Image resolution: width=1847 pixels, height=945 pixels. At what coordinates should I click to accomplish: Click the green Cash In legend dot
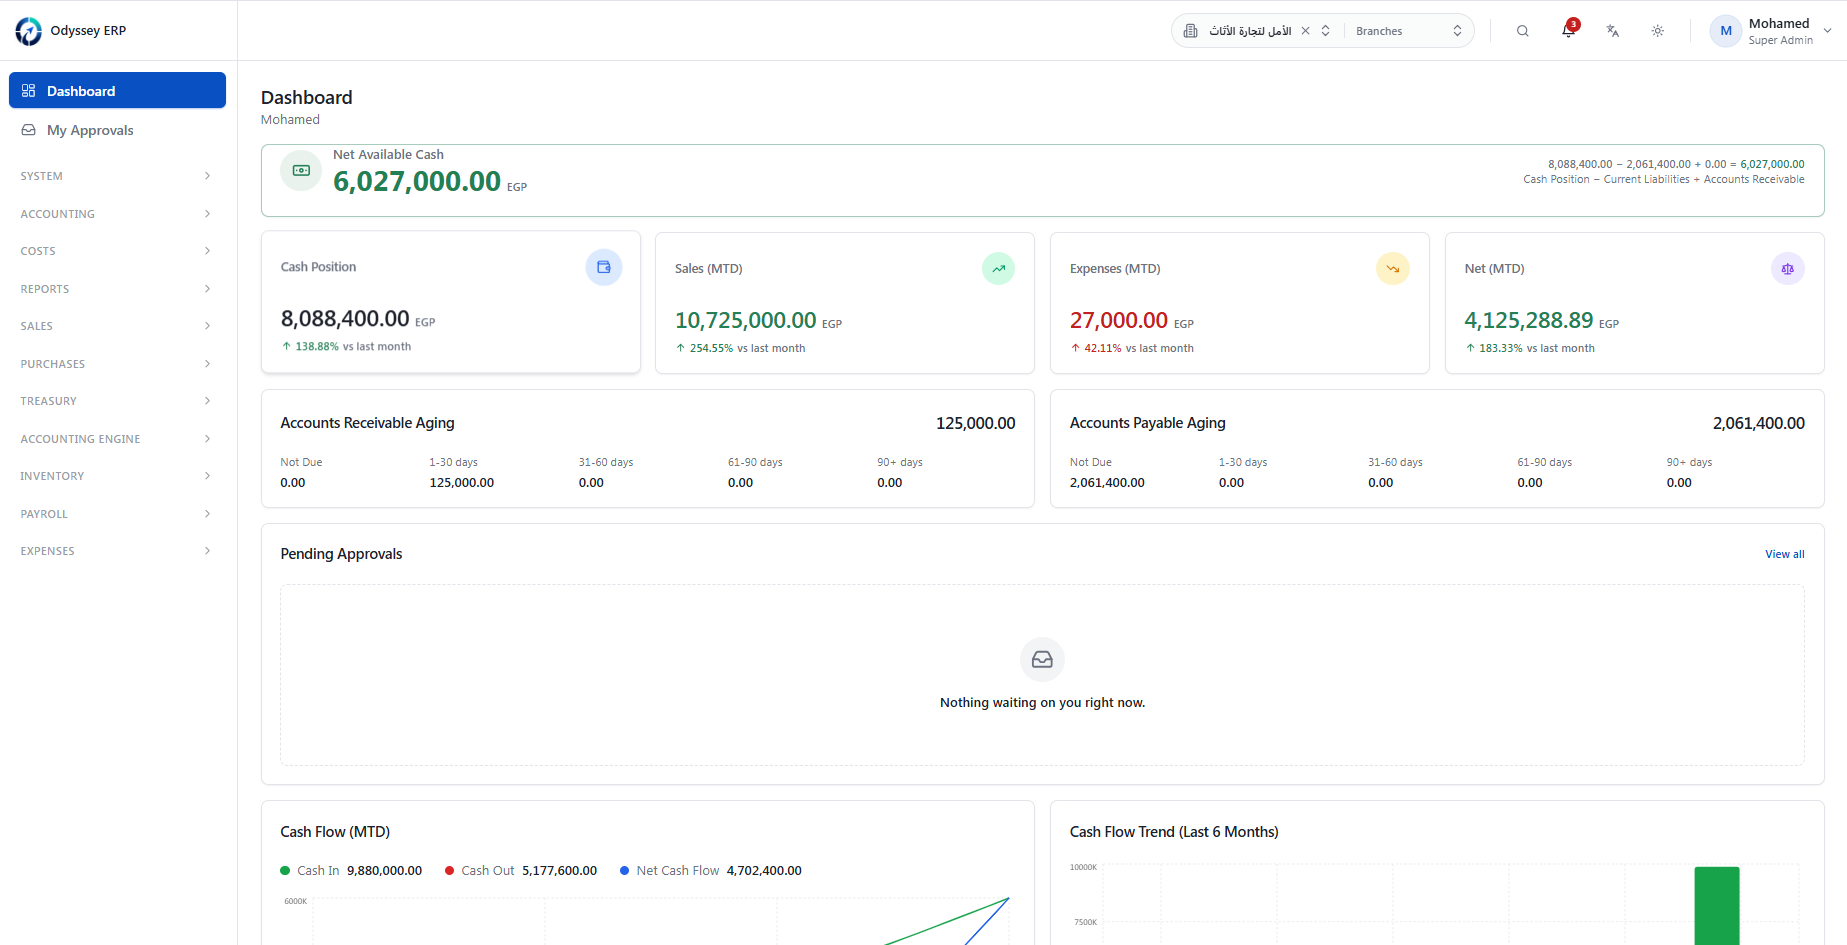click(285, 871)
